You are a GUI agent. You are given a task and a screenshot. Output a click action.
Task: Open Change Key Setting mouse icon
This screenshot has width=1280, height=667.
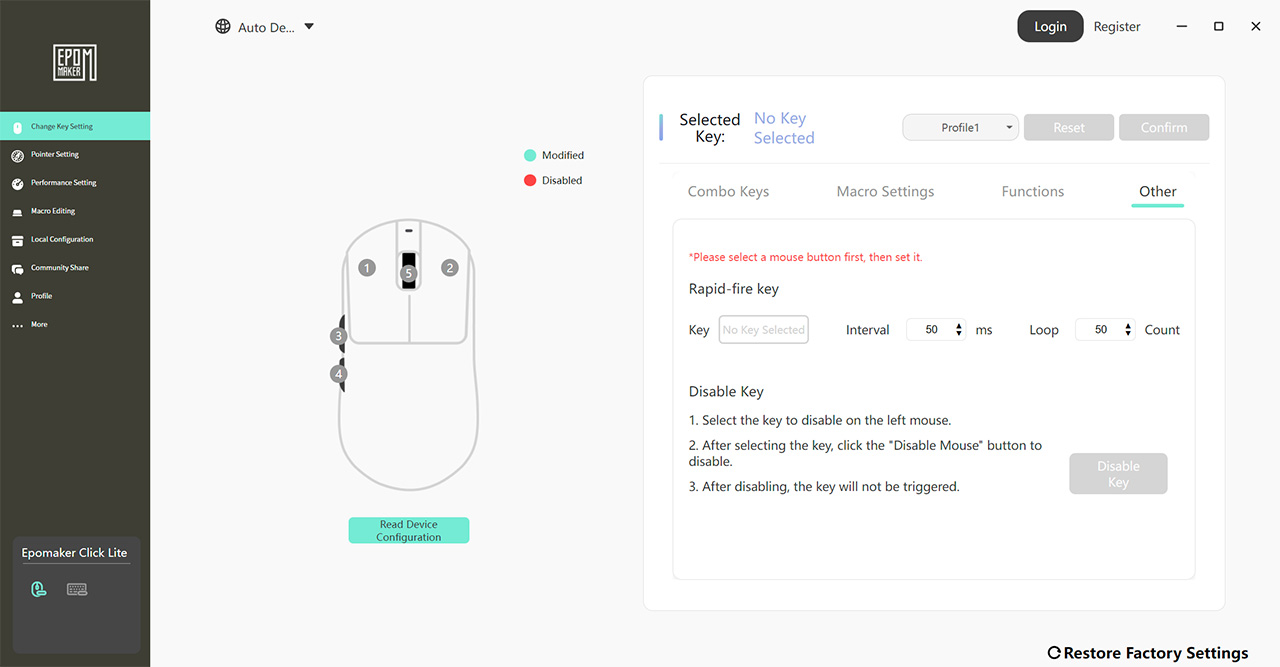coord(17,127)
